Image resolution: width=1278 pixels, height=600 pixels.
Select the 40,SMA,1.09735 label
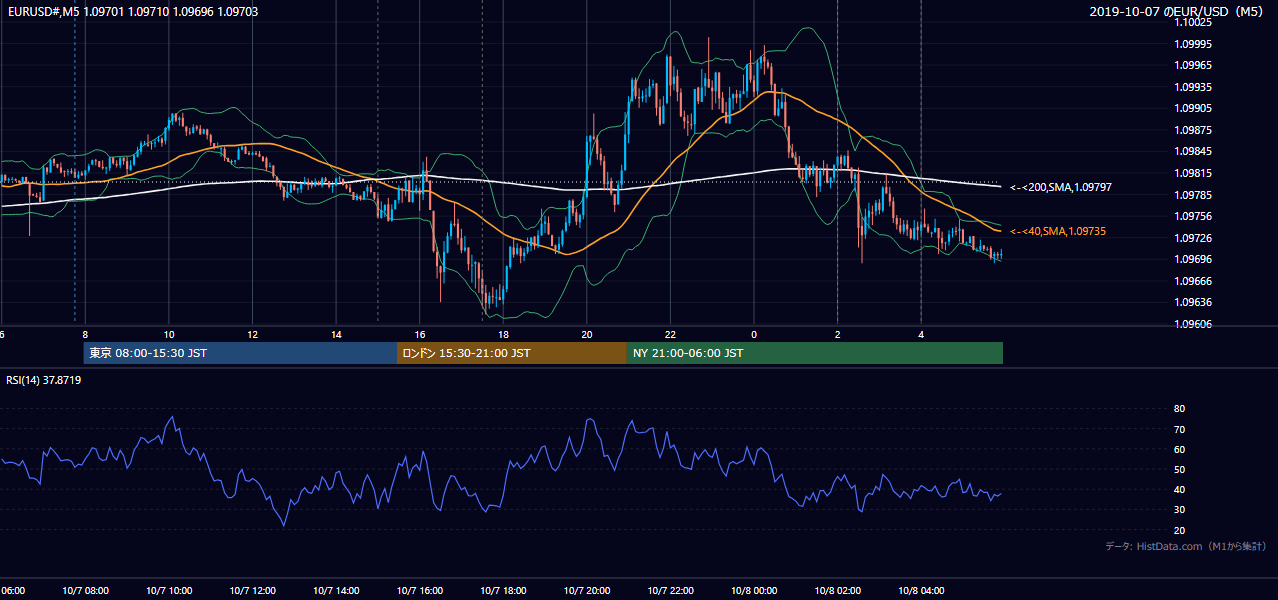tap(1058, 231)
